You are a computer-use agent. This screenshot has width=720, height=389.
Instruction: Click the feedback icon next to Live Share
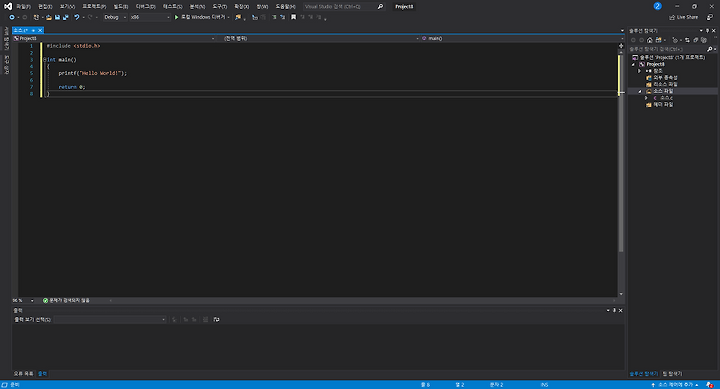(x=710, y=17)
